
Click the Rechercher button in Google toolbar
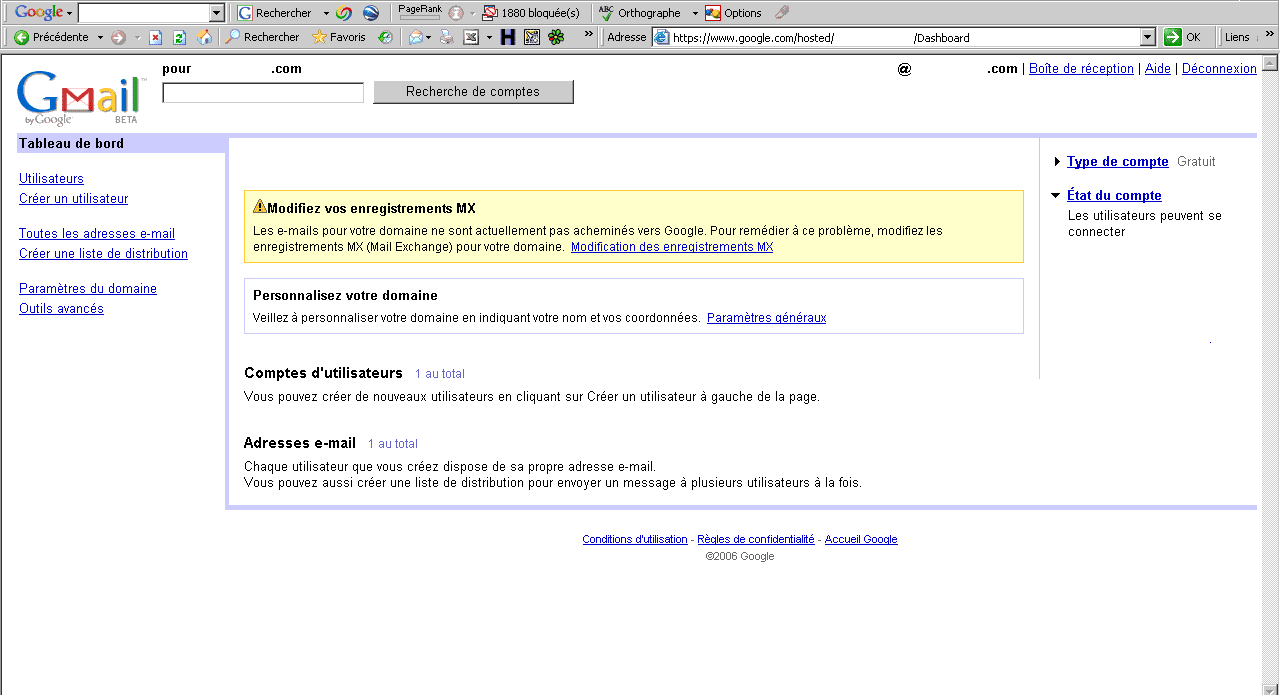pos(274,13)
